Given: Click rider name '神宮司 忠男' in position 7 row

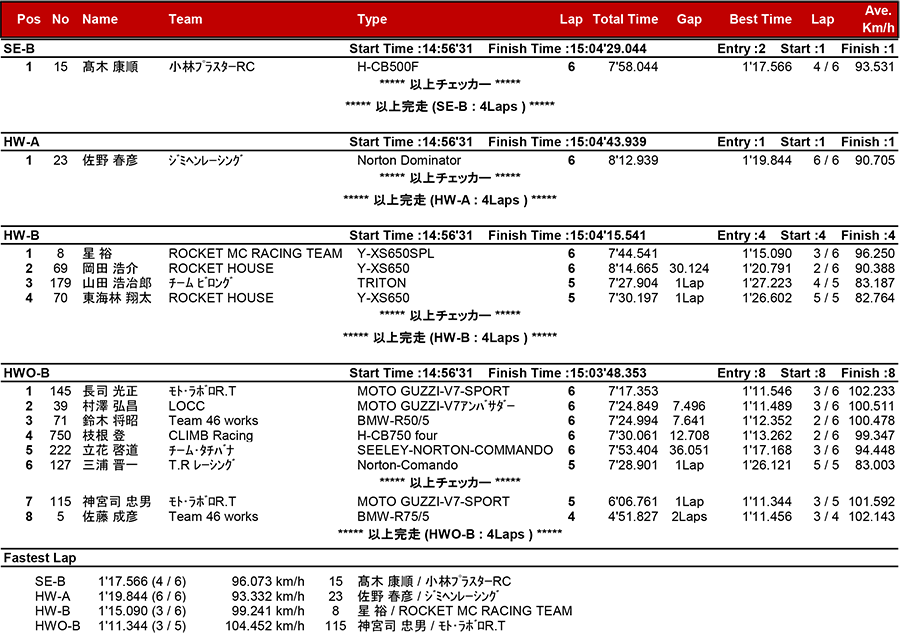Looking at the screenshot, I should click(117, 502).
